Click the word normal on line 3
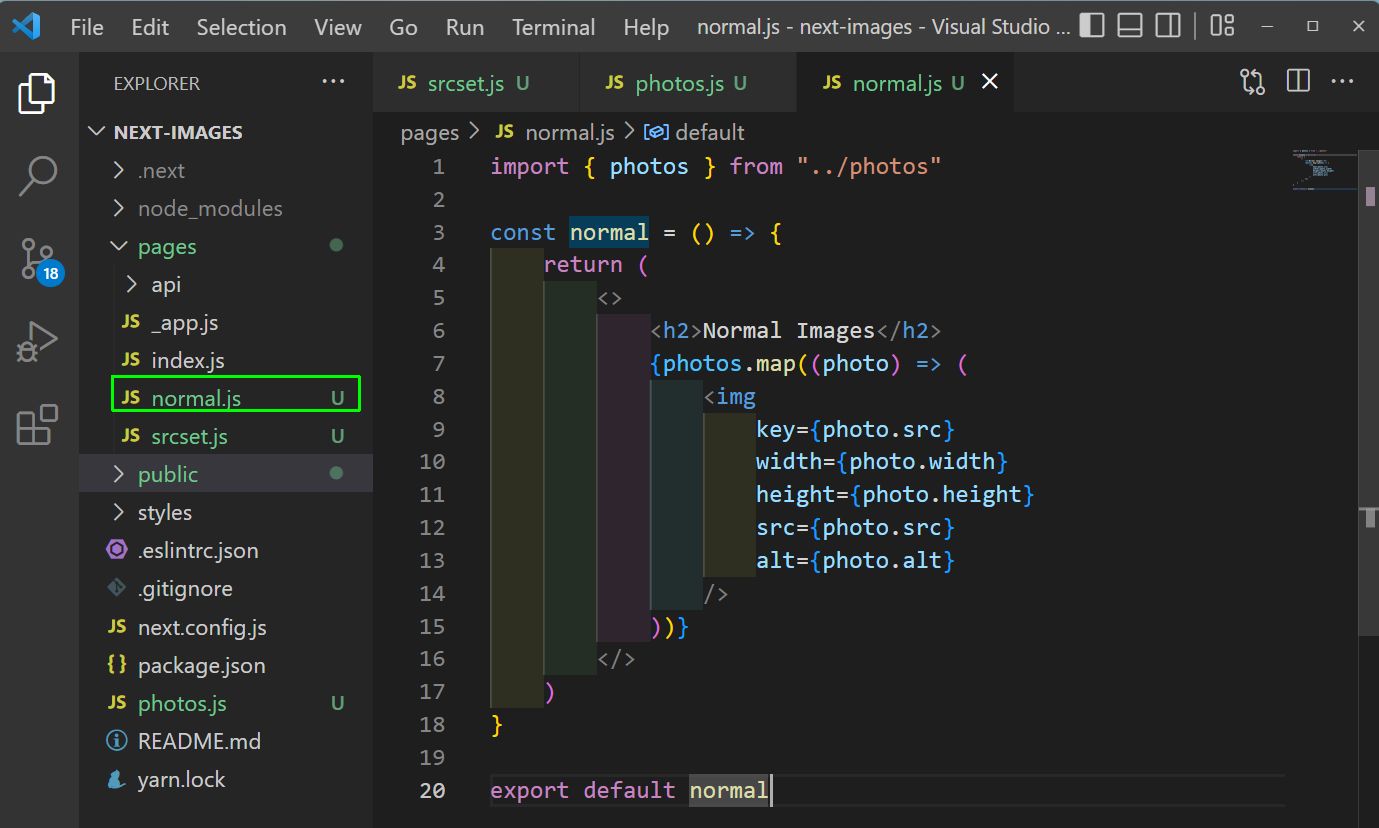Viewport: 1379px width, 828px height. pyautogui.click(x=609, y=232)
